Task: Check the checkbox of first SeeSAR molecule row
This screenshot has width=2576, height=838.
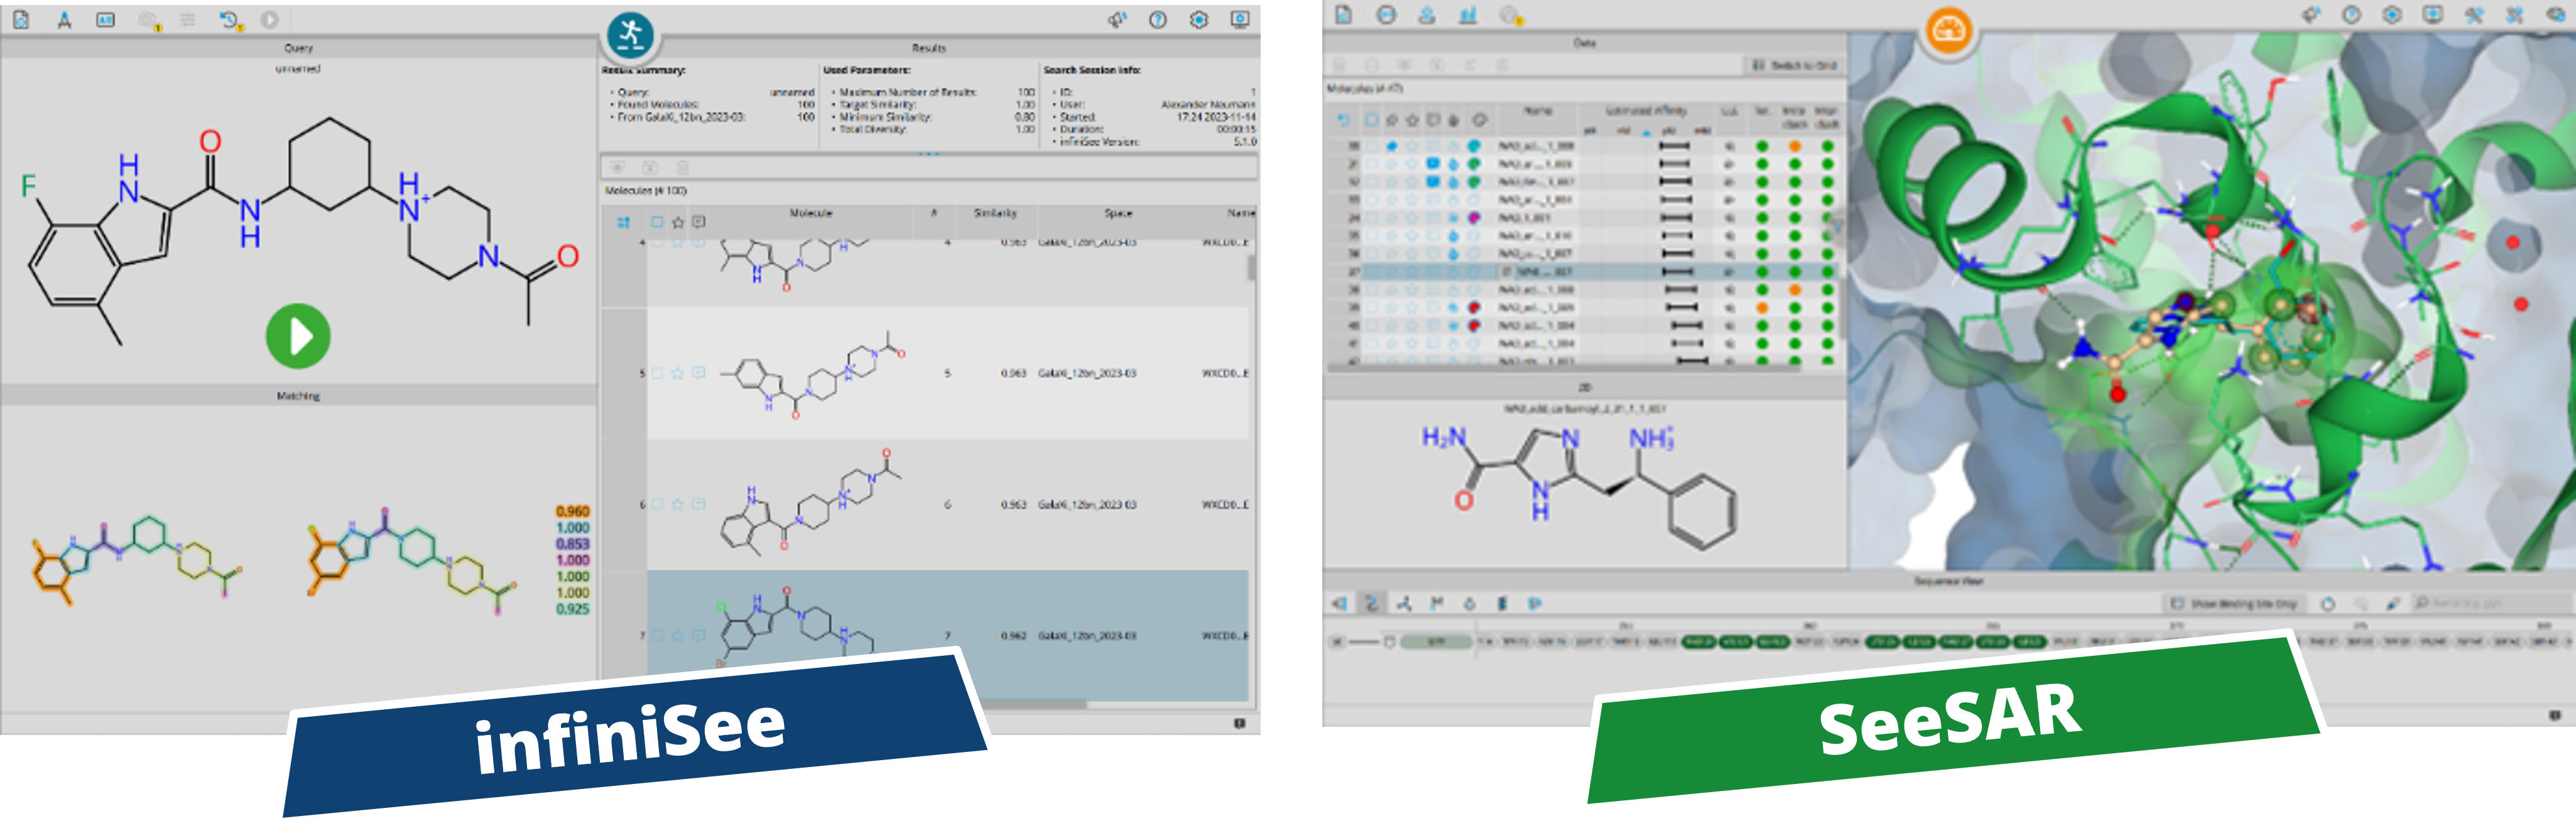Action: point(1373,147)
